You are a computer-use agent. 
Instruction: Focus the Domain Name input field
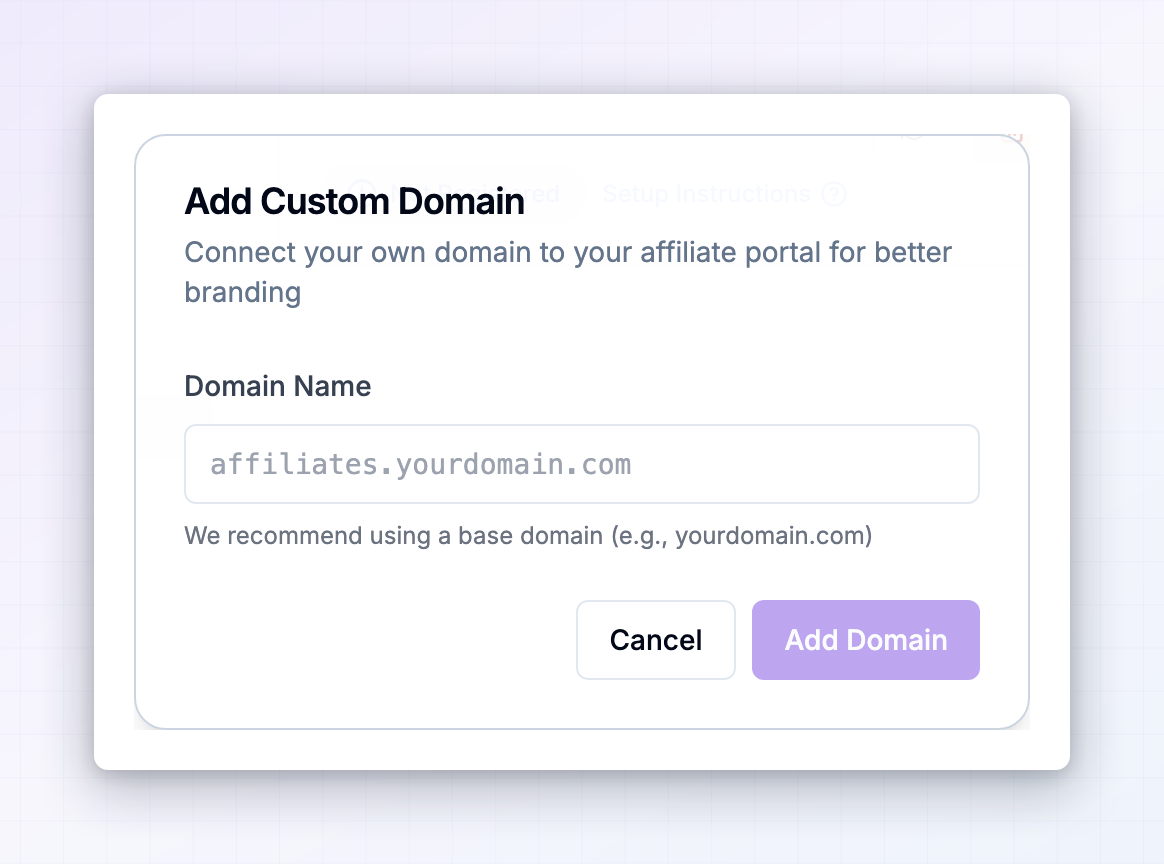pyautogui.click(x=581, y=464)
